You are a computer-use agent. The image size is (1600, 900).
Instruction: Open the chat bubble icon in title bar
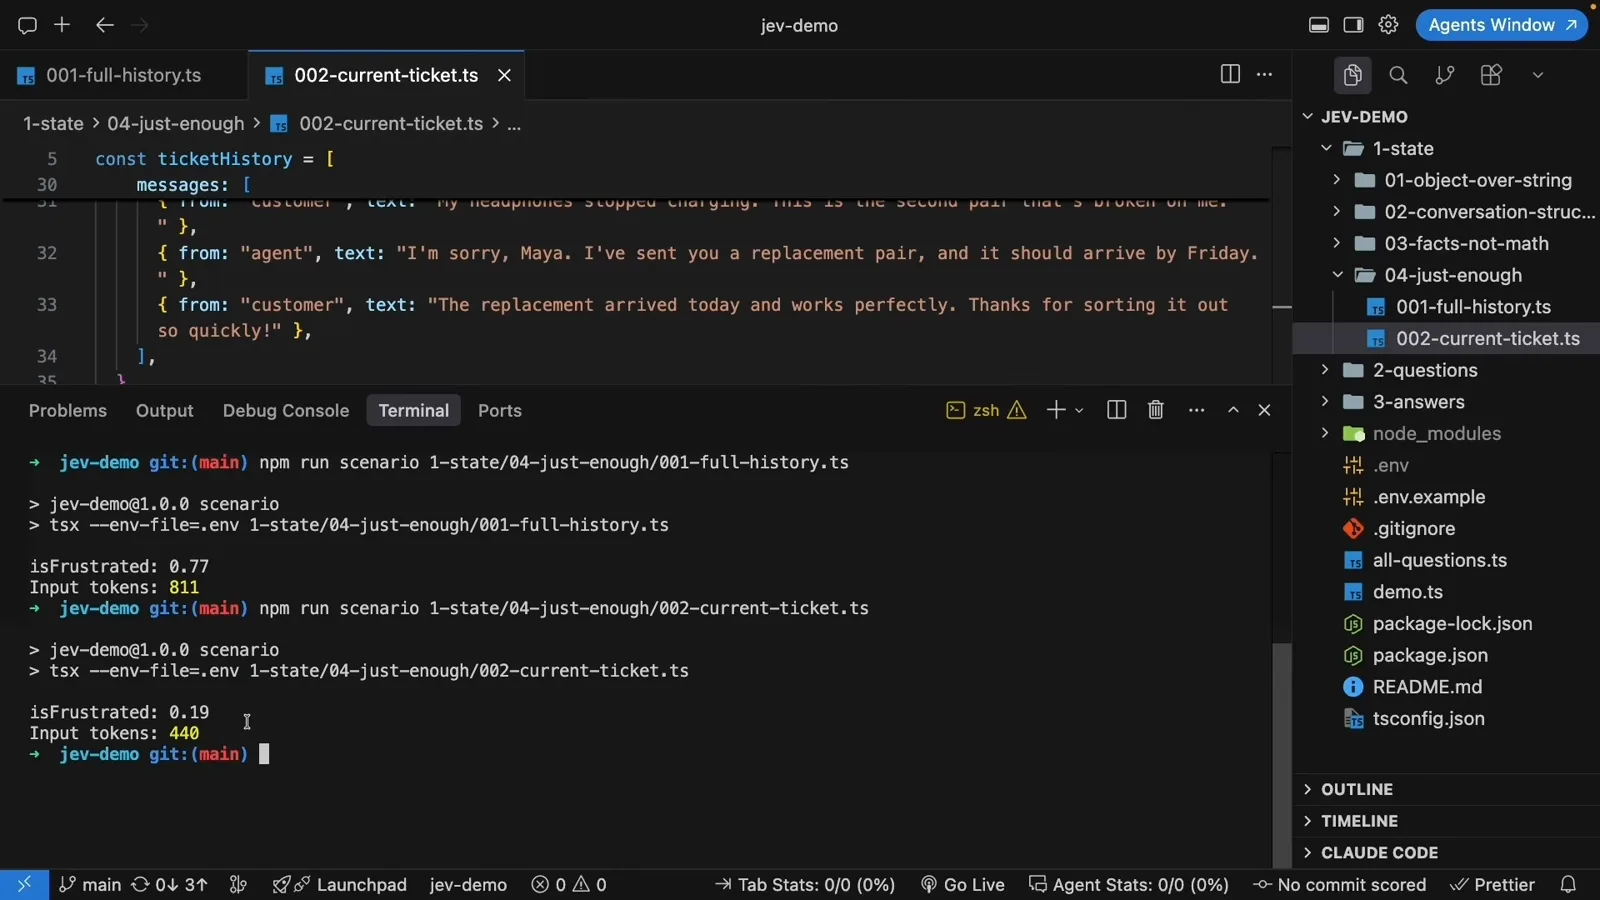click(x=27, y=25)
